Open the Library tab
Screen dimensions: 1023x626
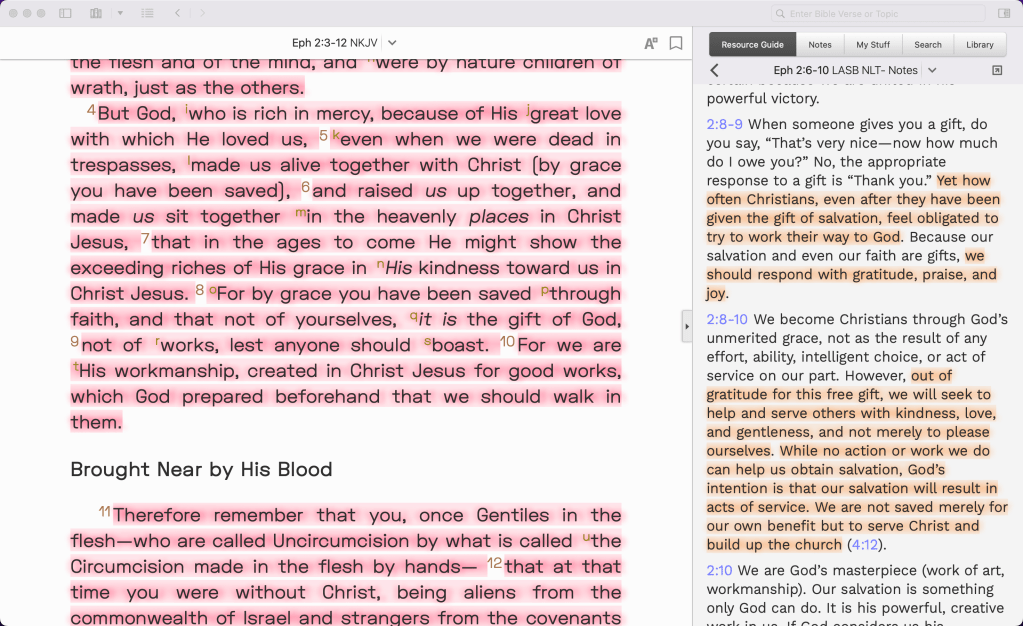tap(980, 45)
